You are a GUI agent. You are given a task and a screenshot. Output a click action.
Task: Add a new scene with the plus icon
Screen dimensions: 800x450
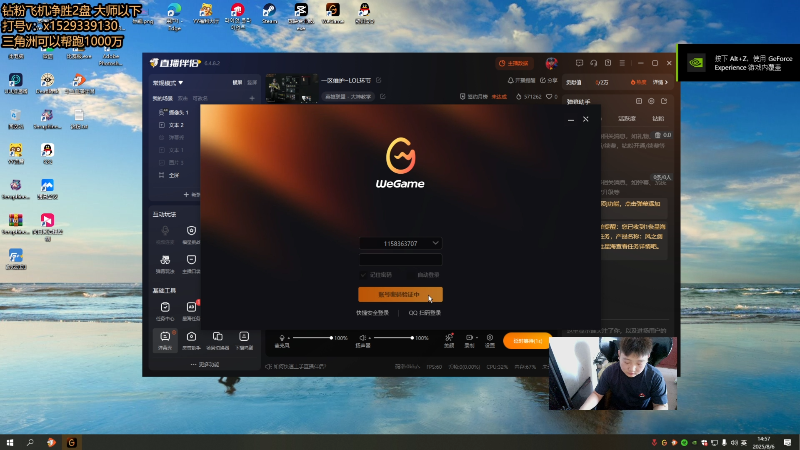tap(252, 98)
